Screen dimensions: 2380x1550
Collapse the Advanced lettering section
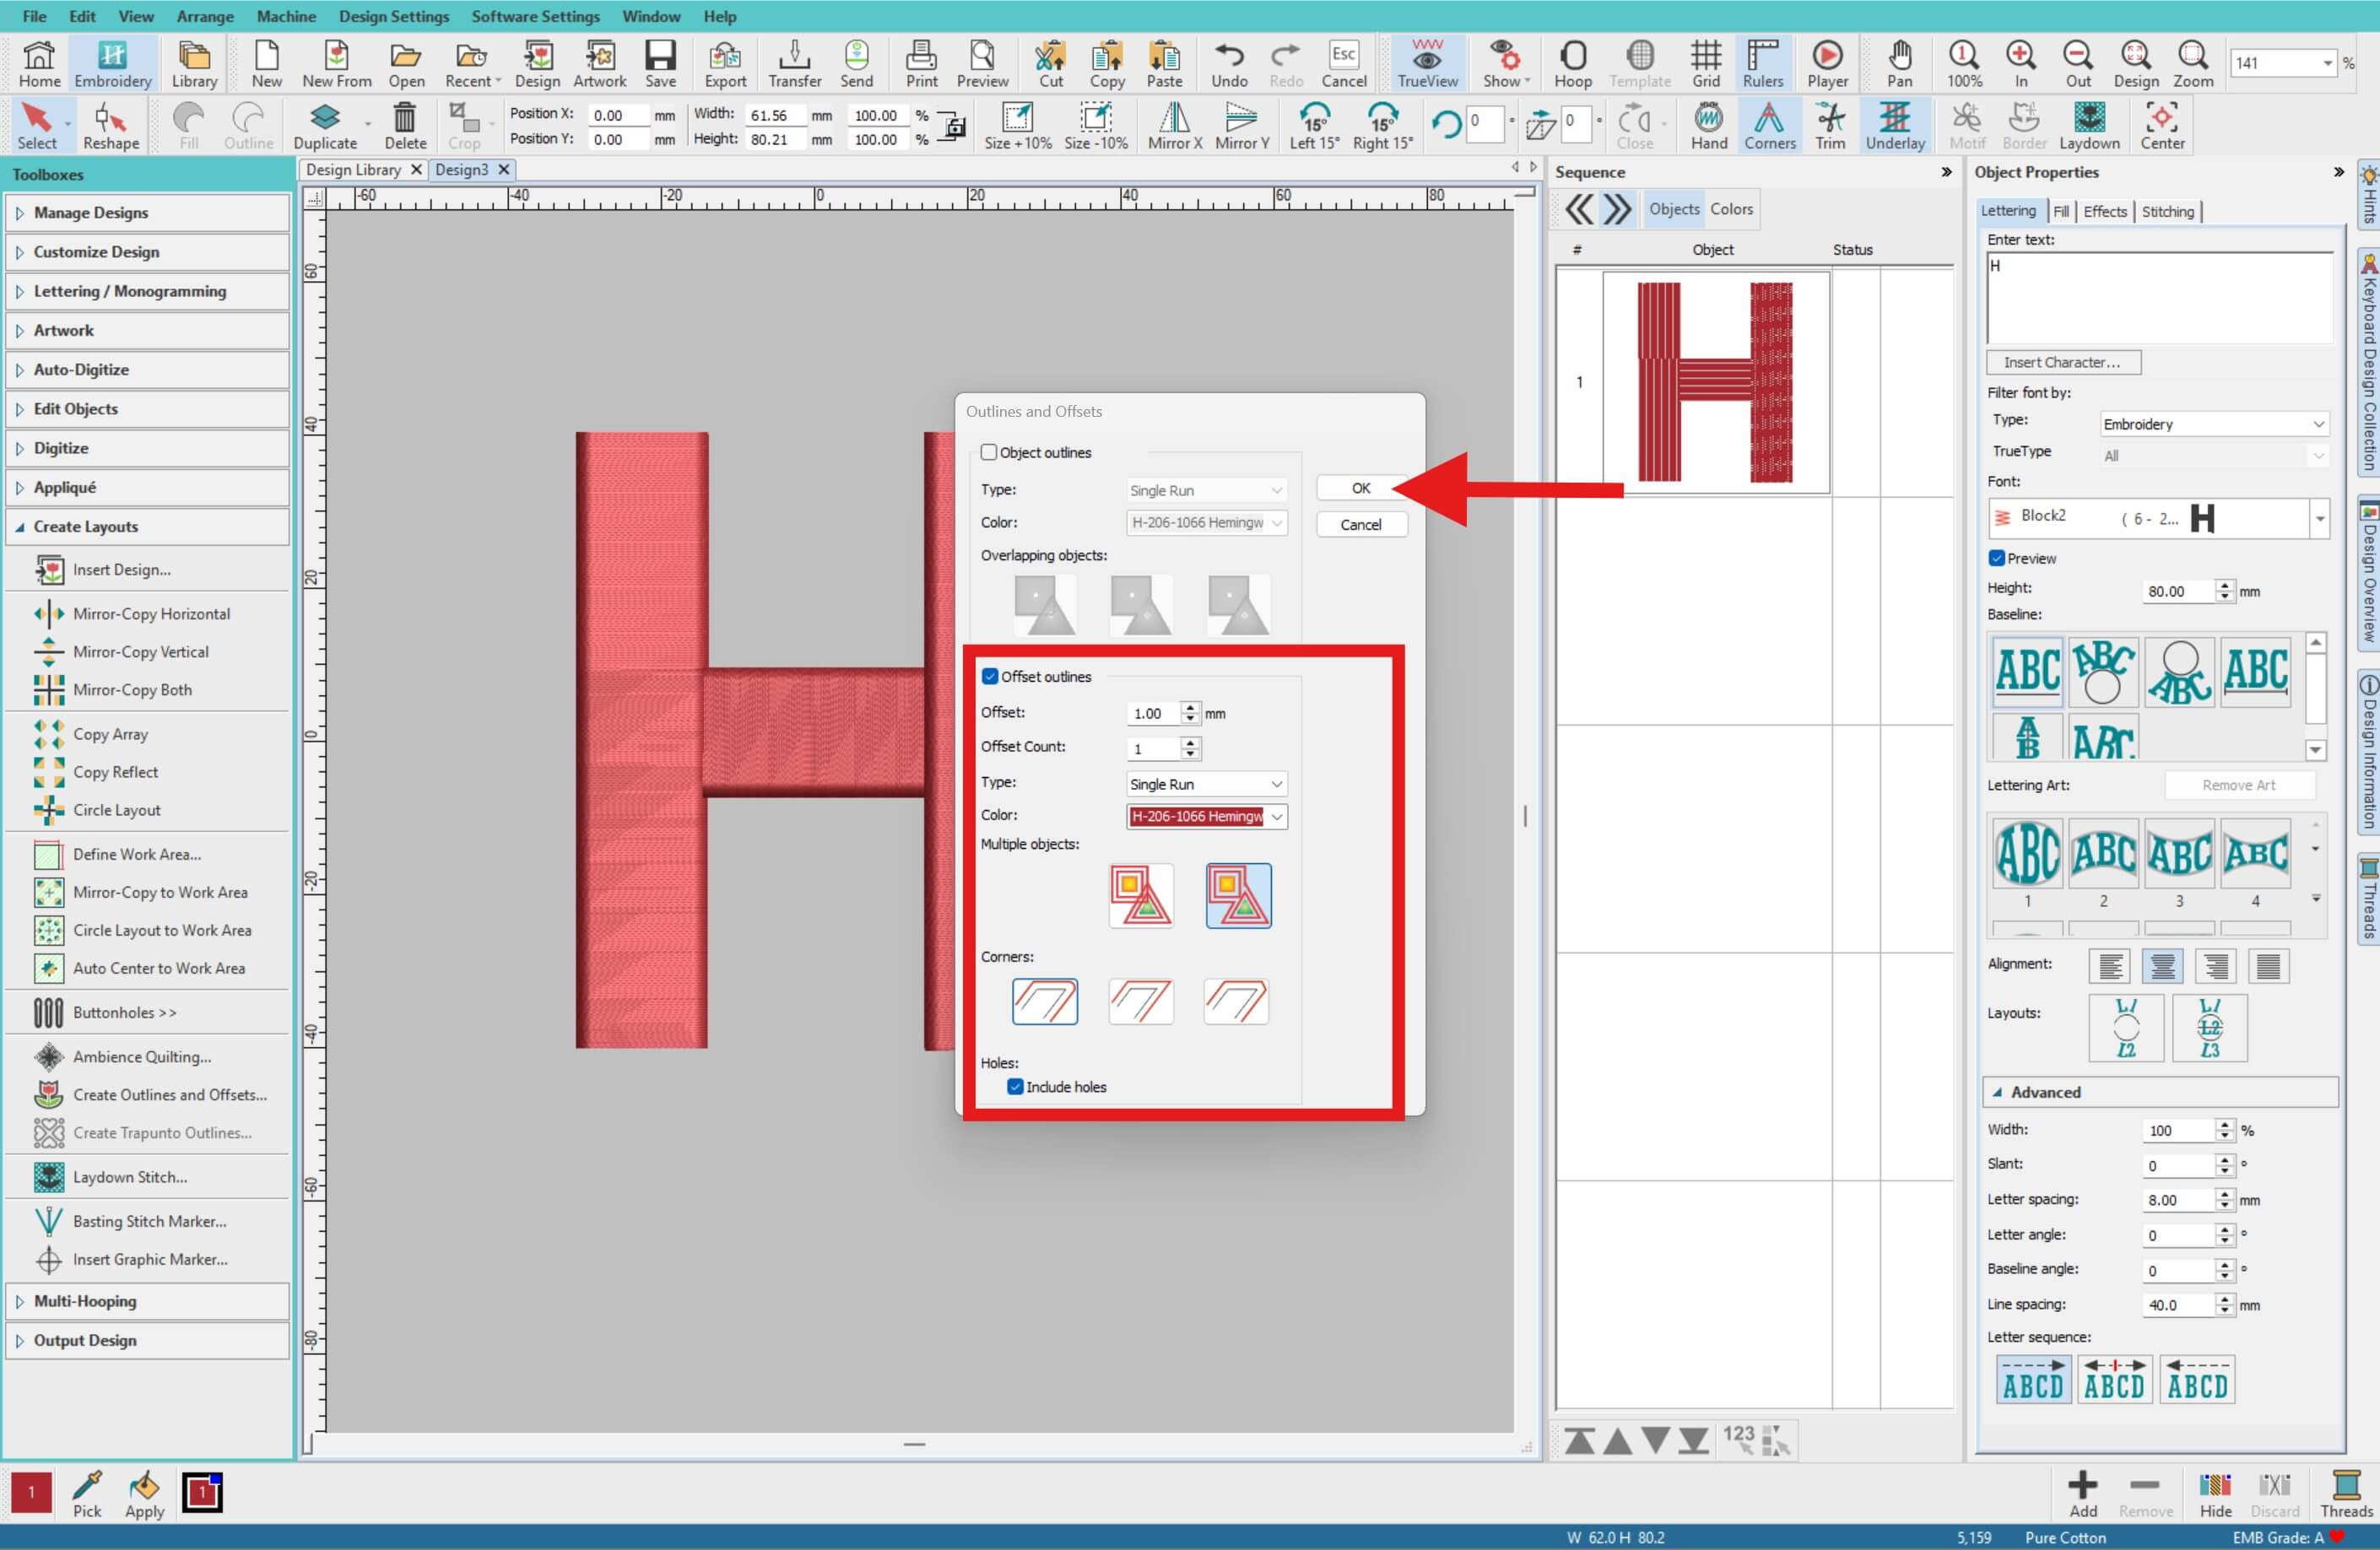pyautogui.click(x=2160, y=1092)
